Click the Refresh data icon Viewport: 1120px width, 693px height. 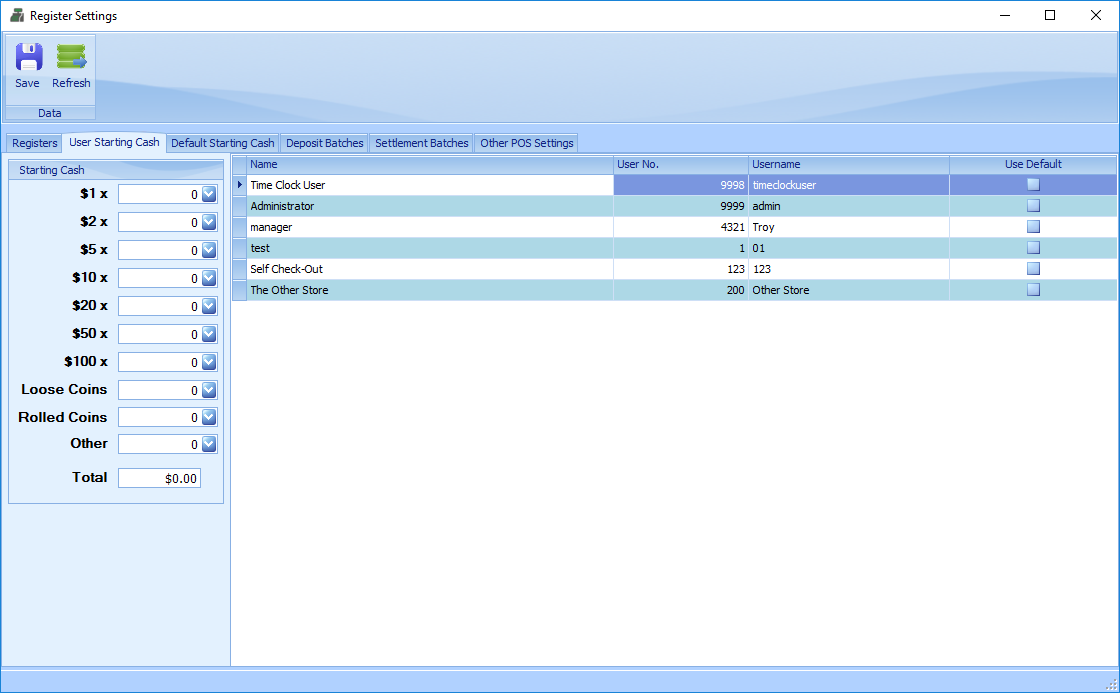click(x=71, y=58)
